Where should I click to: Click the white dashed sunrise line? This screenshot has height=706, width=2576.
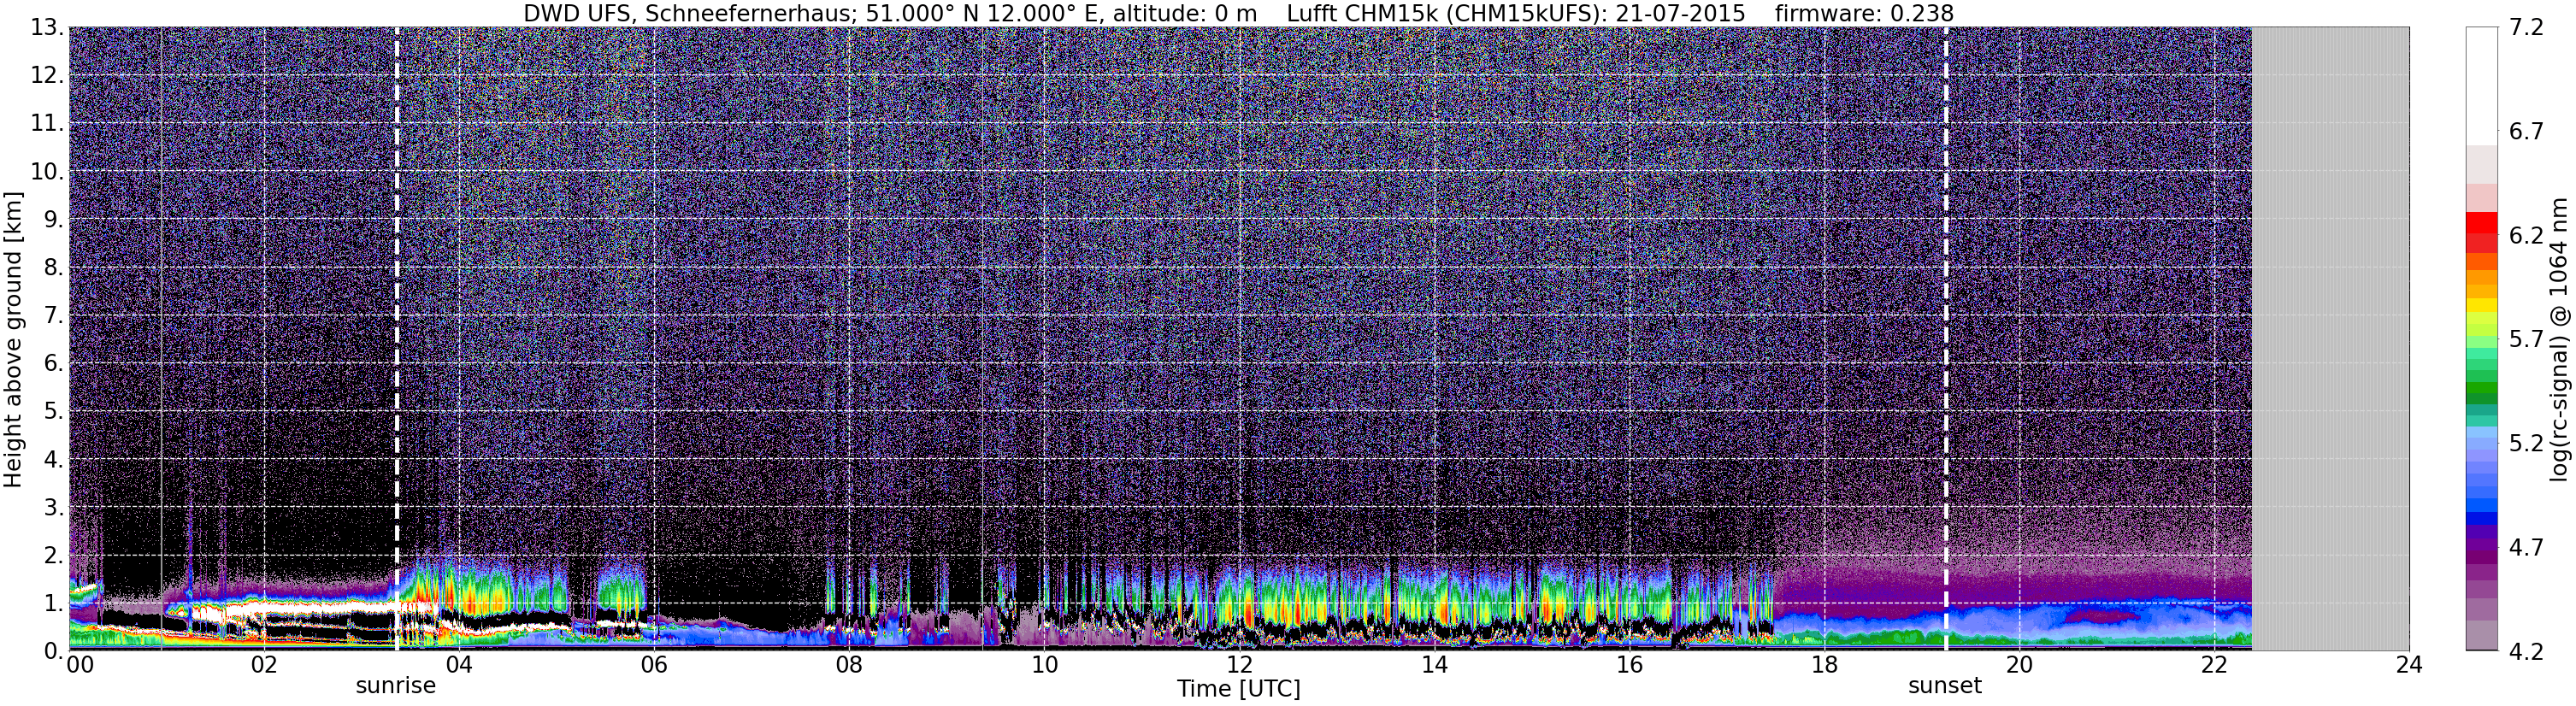tap(397, 338)
